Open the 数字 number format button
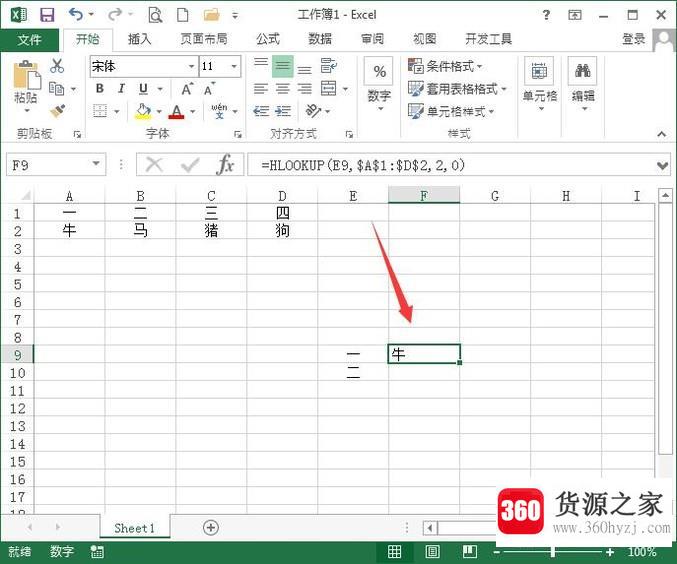Viewport: 677px width, 564px height. [x=379, y=85]
